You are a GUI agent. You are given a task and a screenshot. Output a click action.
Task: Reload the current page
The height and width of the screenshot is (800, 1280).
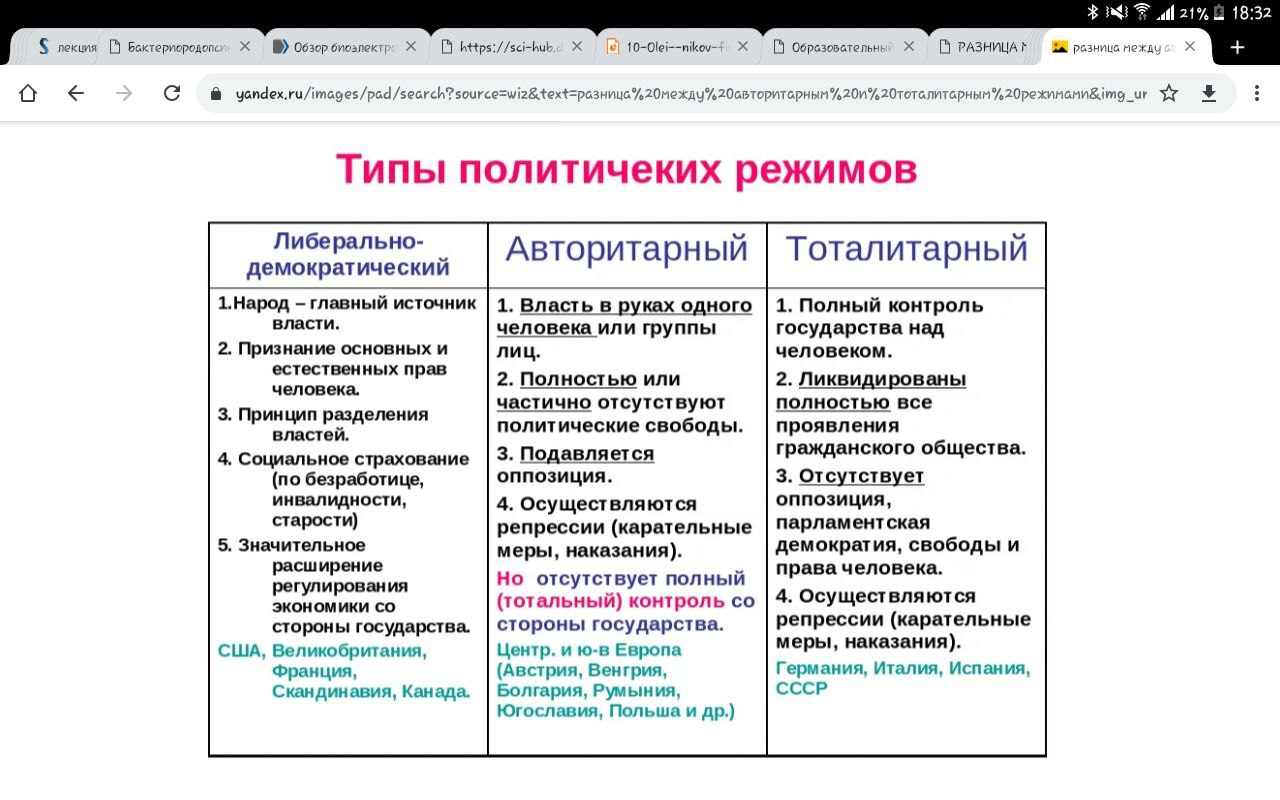pyautogui.click(x=172, y=93)
